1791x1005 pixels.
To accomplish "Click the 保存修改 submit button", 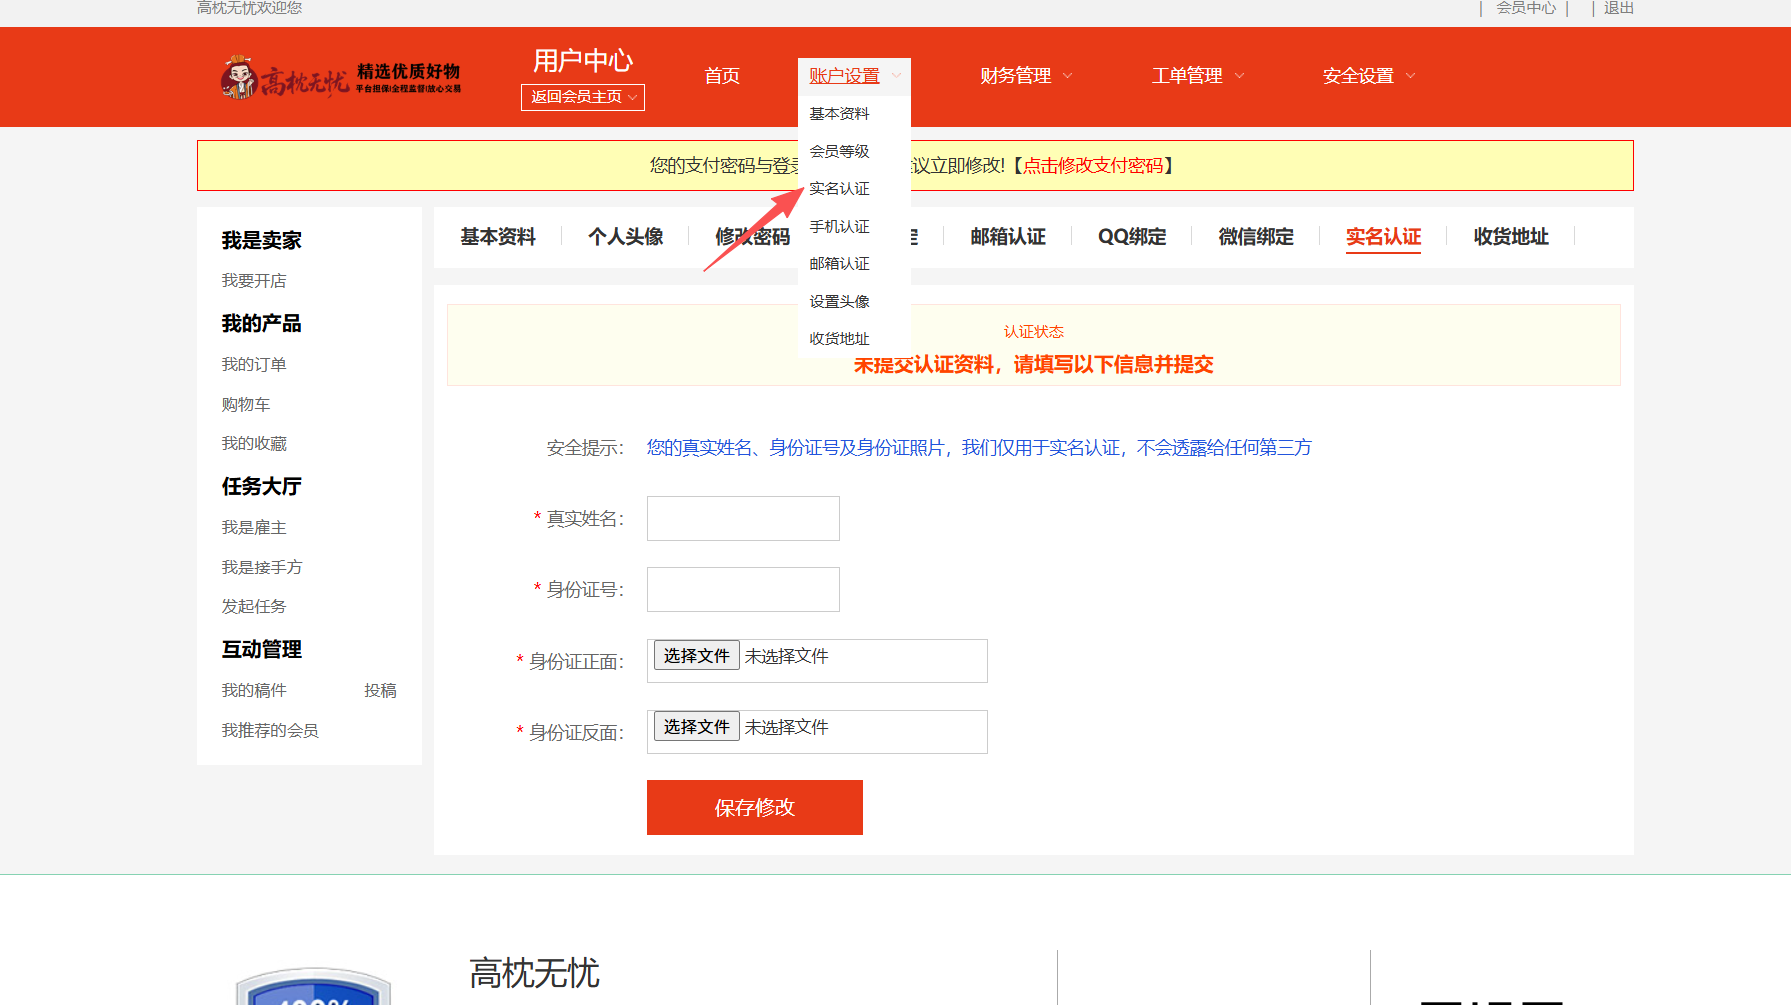I will 754,807.
